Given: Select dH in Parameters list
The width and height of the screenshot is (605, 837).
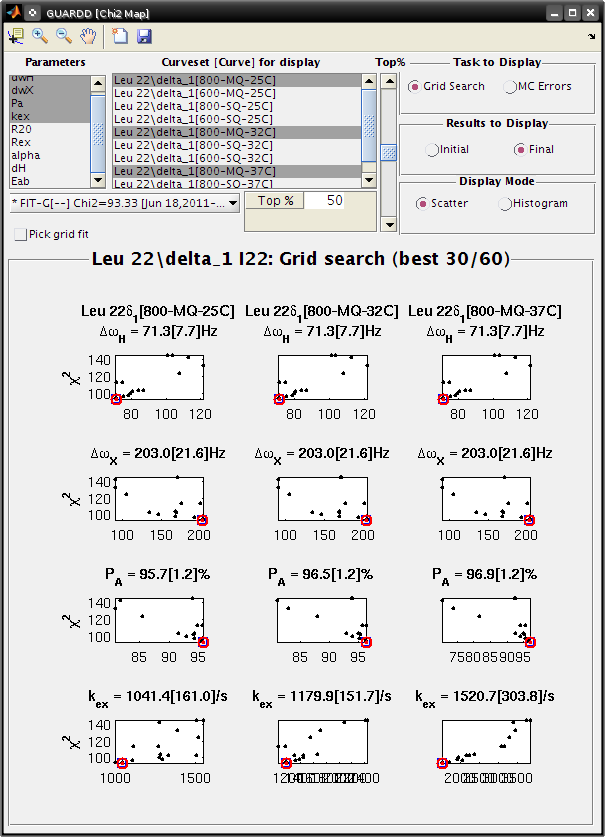Looking at the screenshot, I should pos(50,168).
